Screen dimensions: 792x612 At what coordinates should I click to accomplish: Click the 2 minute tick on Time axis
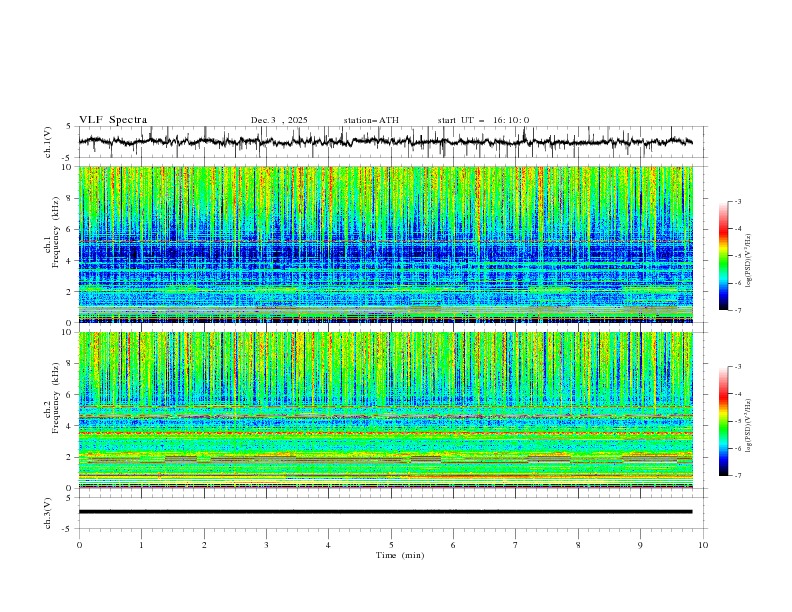pyautogui.click(x=204, y=545)
